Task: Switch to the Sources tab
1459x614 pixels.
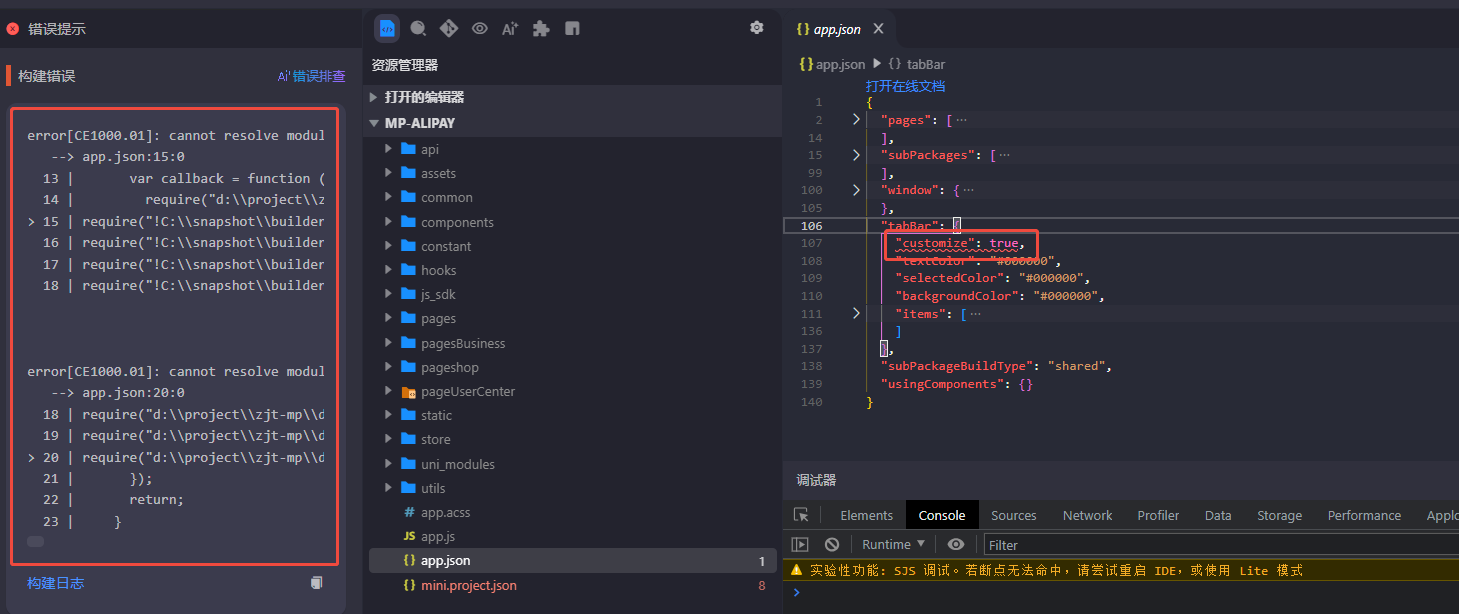Action: [1013, 515]
